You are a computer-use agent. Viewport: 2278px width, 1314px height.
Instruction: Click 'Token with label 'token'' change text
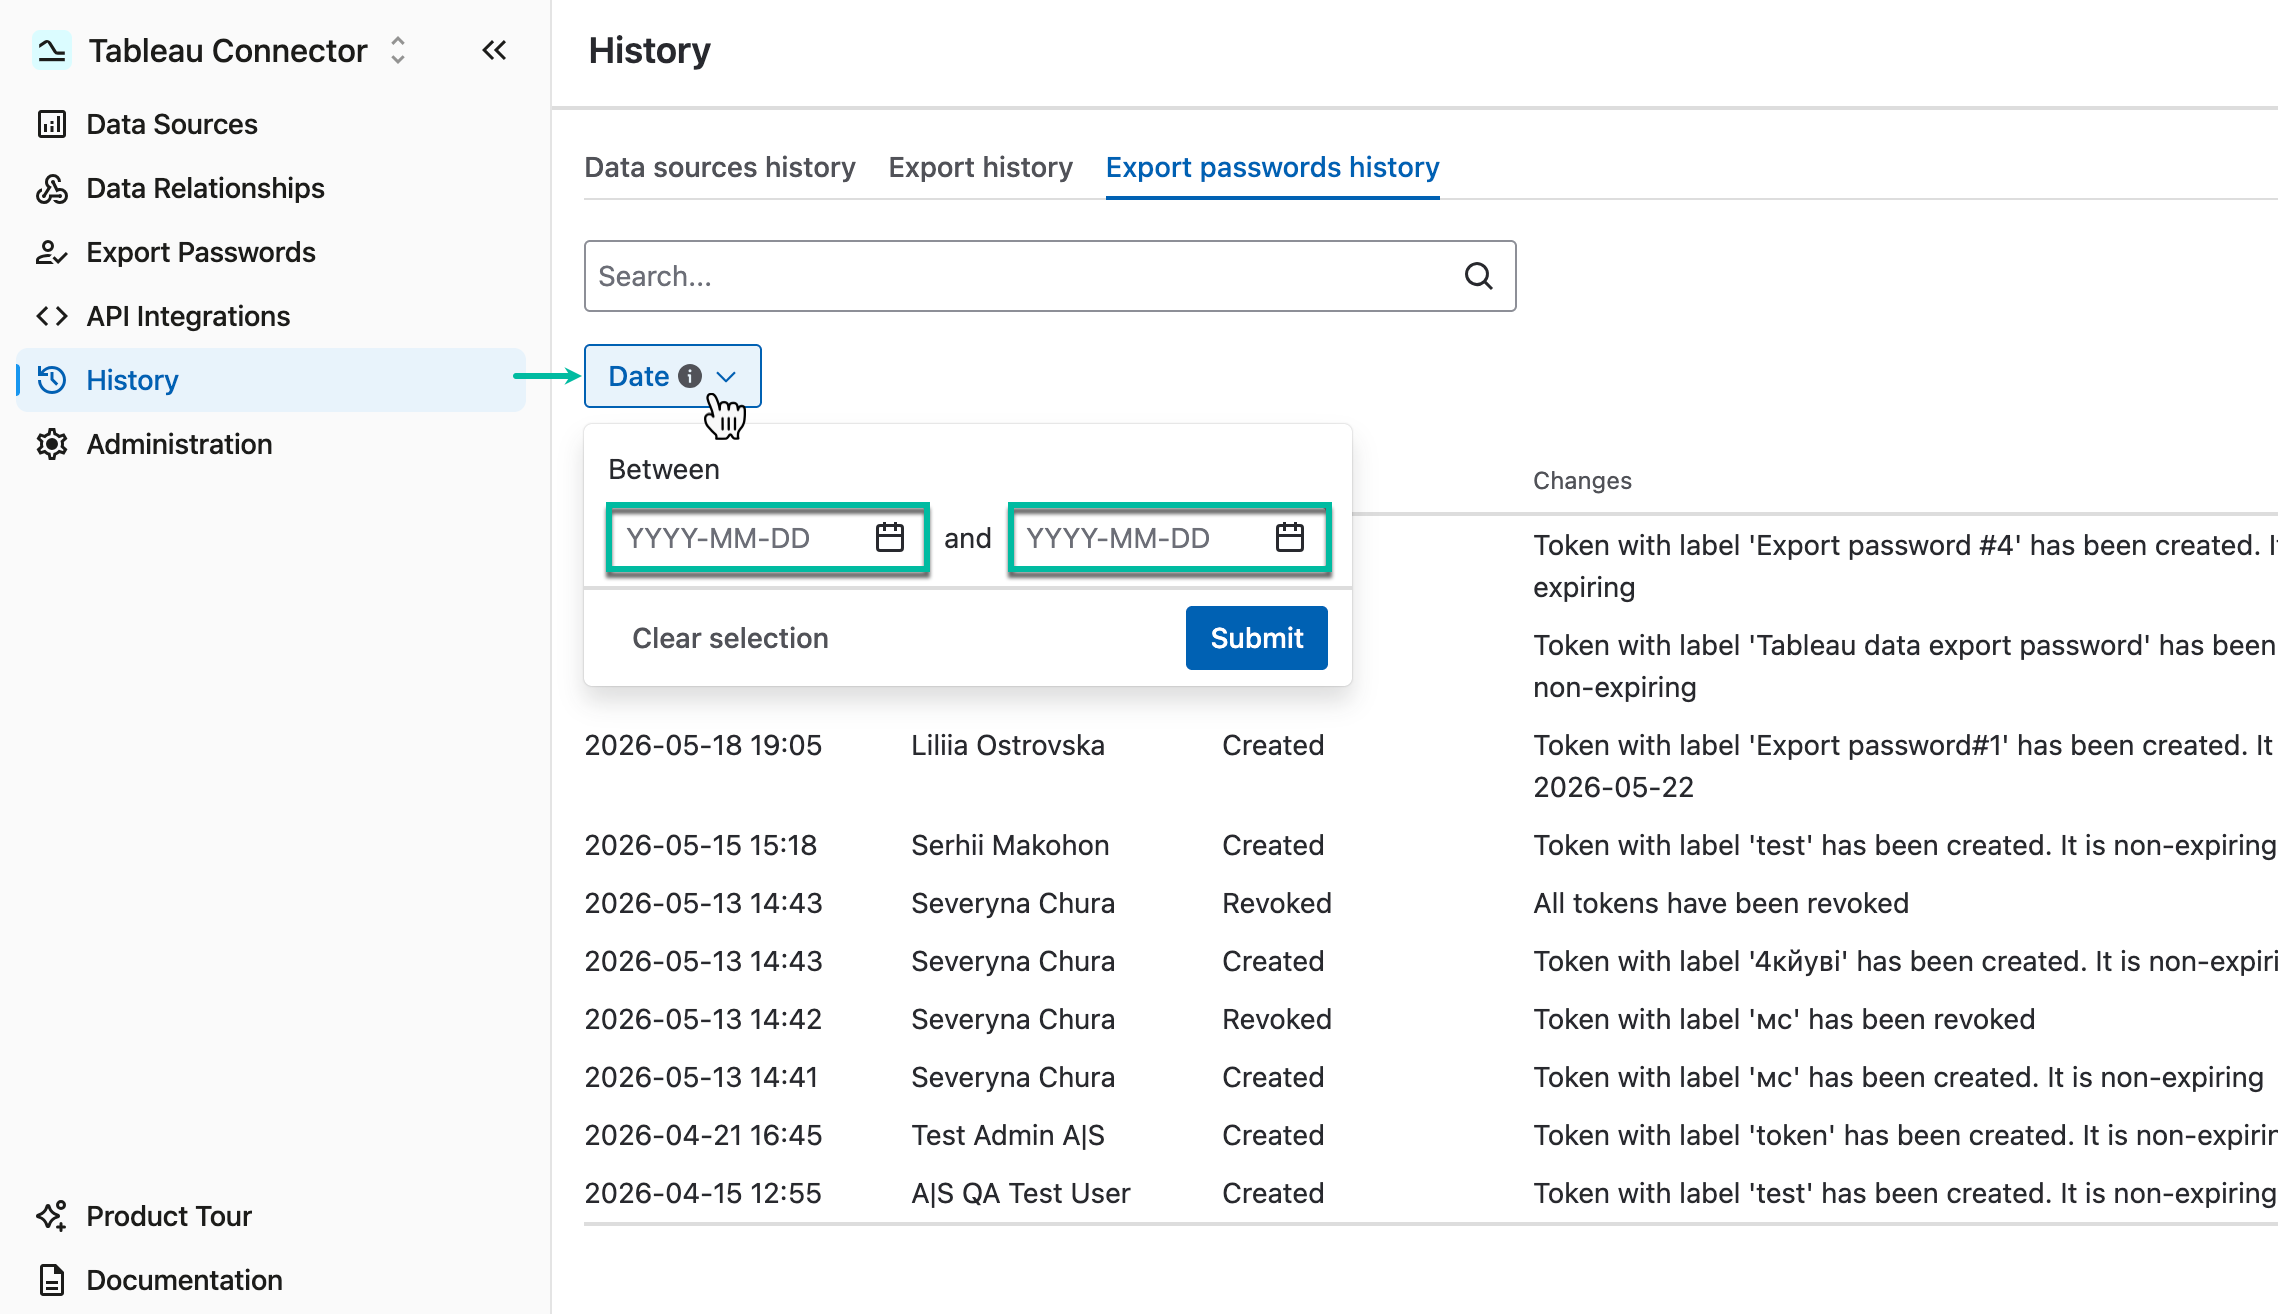pyautogui.click(x=1905, y=1135)
